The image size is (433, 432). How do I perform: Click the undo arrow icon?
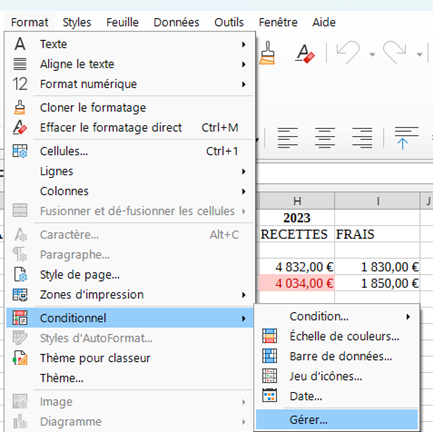coord(348,53)
